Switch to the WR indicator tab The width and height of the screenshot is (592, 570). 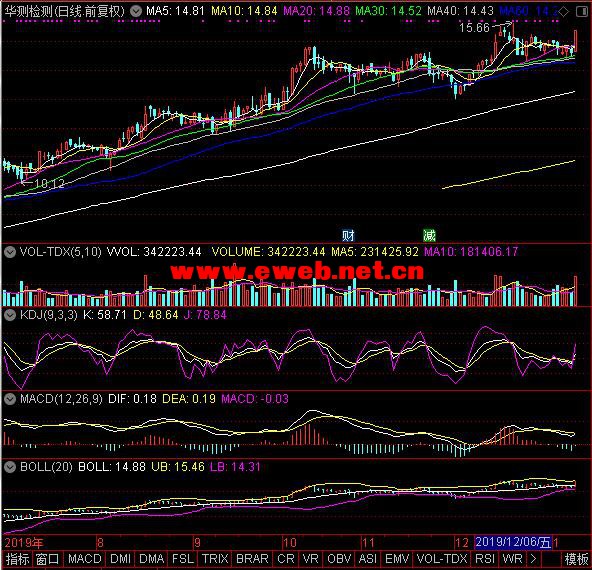(512, 559)
